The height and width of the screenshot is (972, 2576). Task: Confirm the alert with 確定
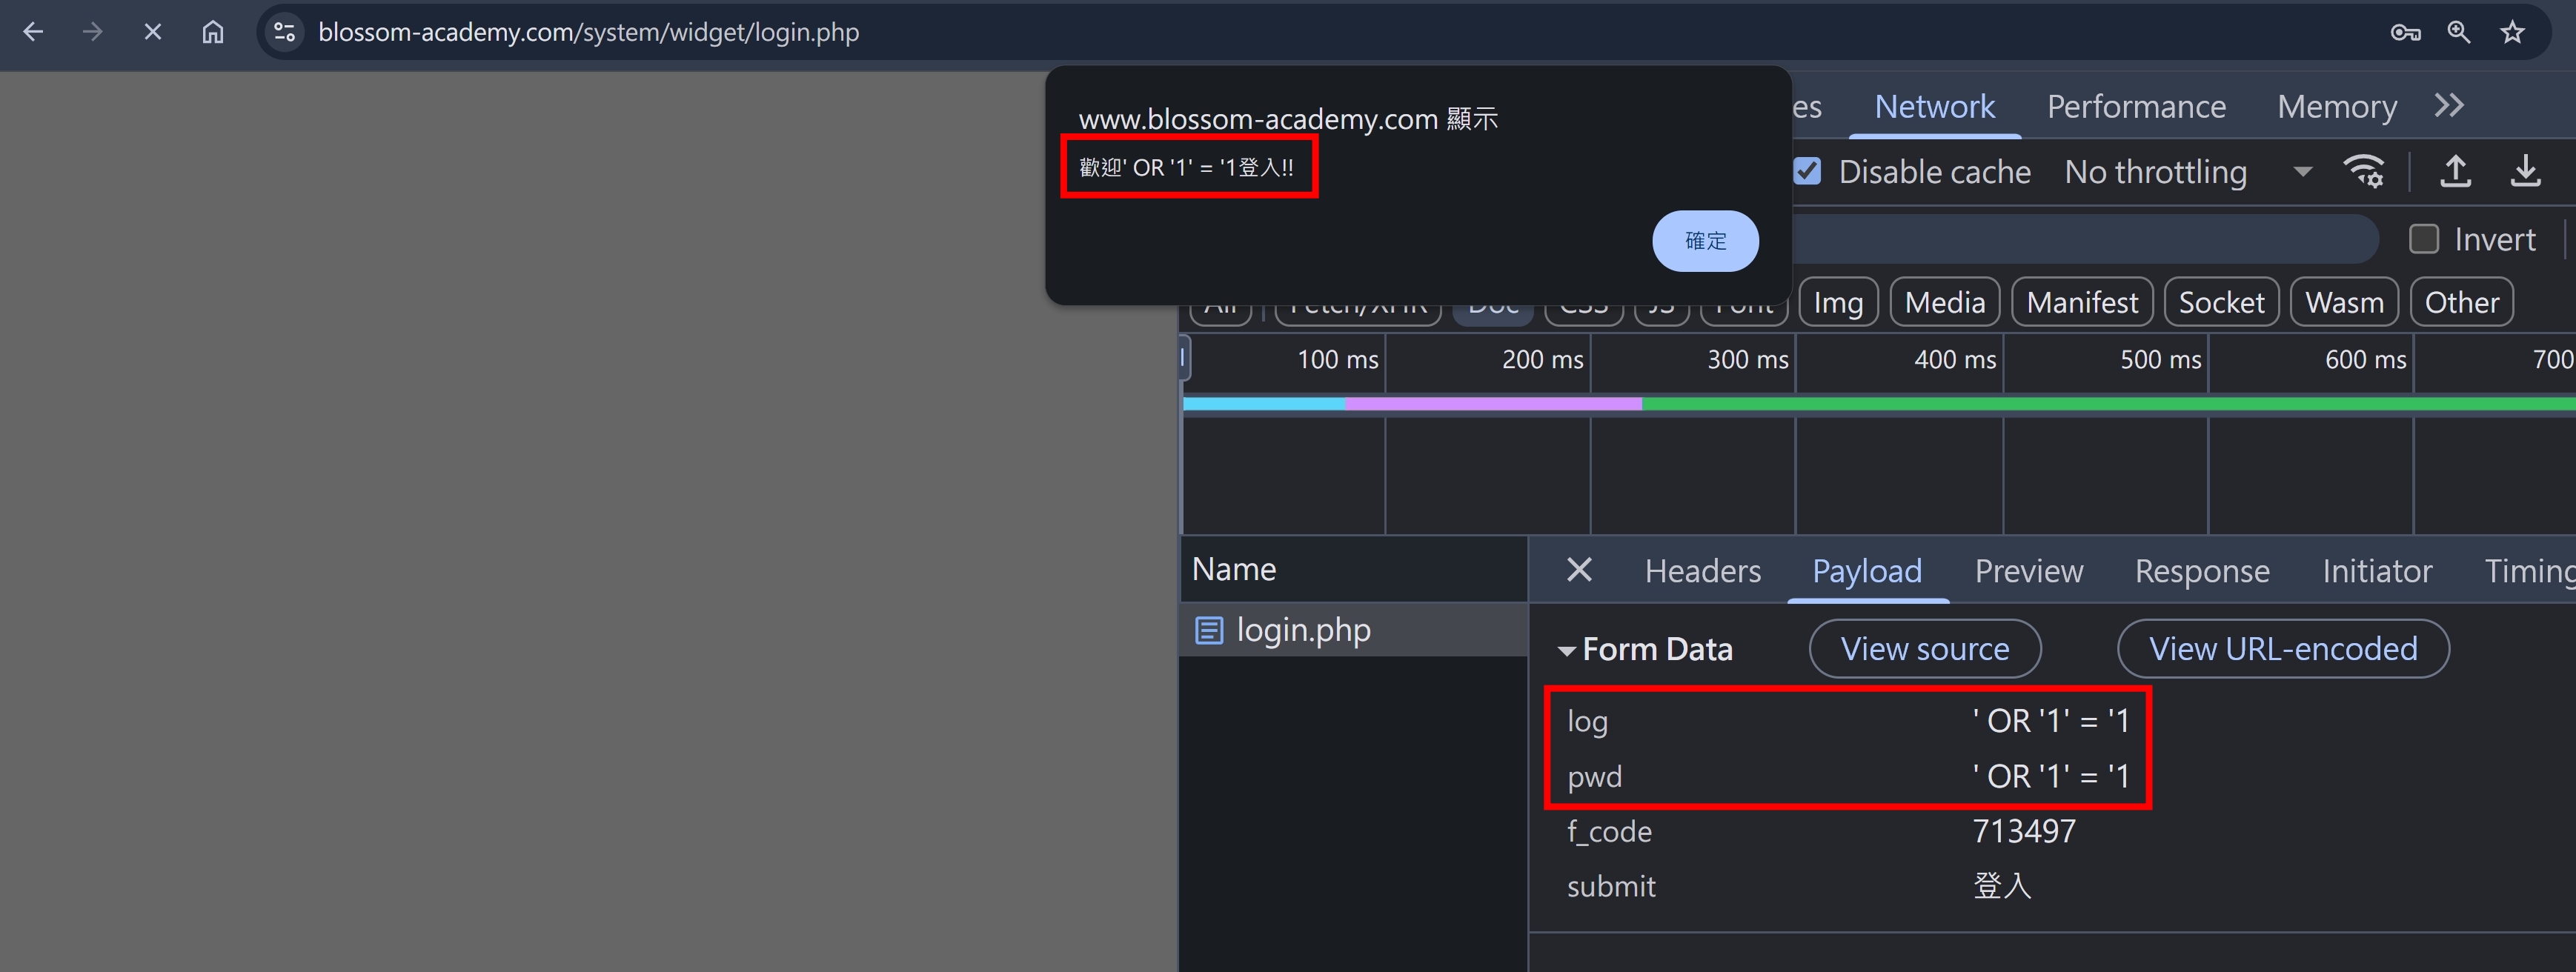[x=1705, y=241]
